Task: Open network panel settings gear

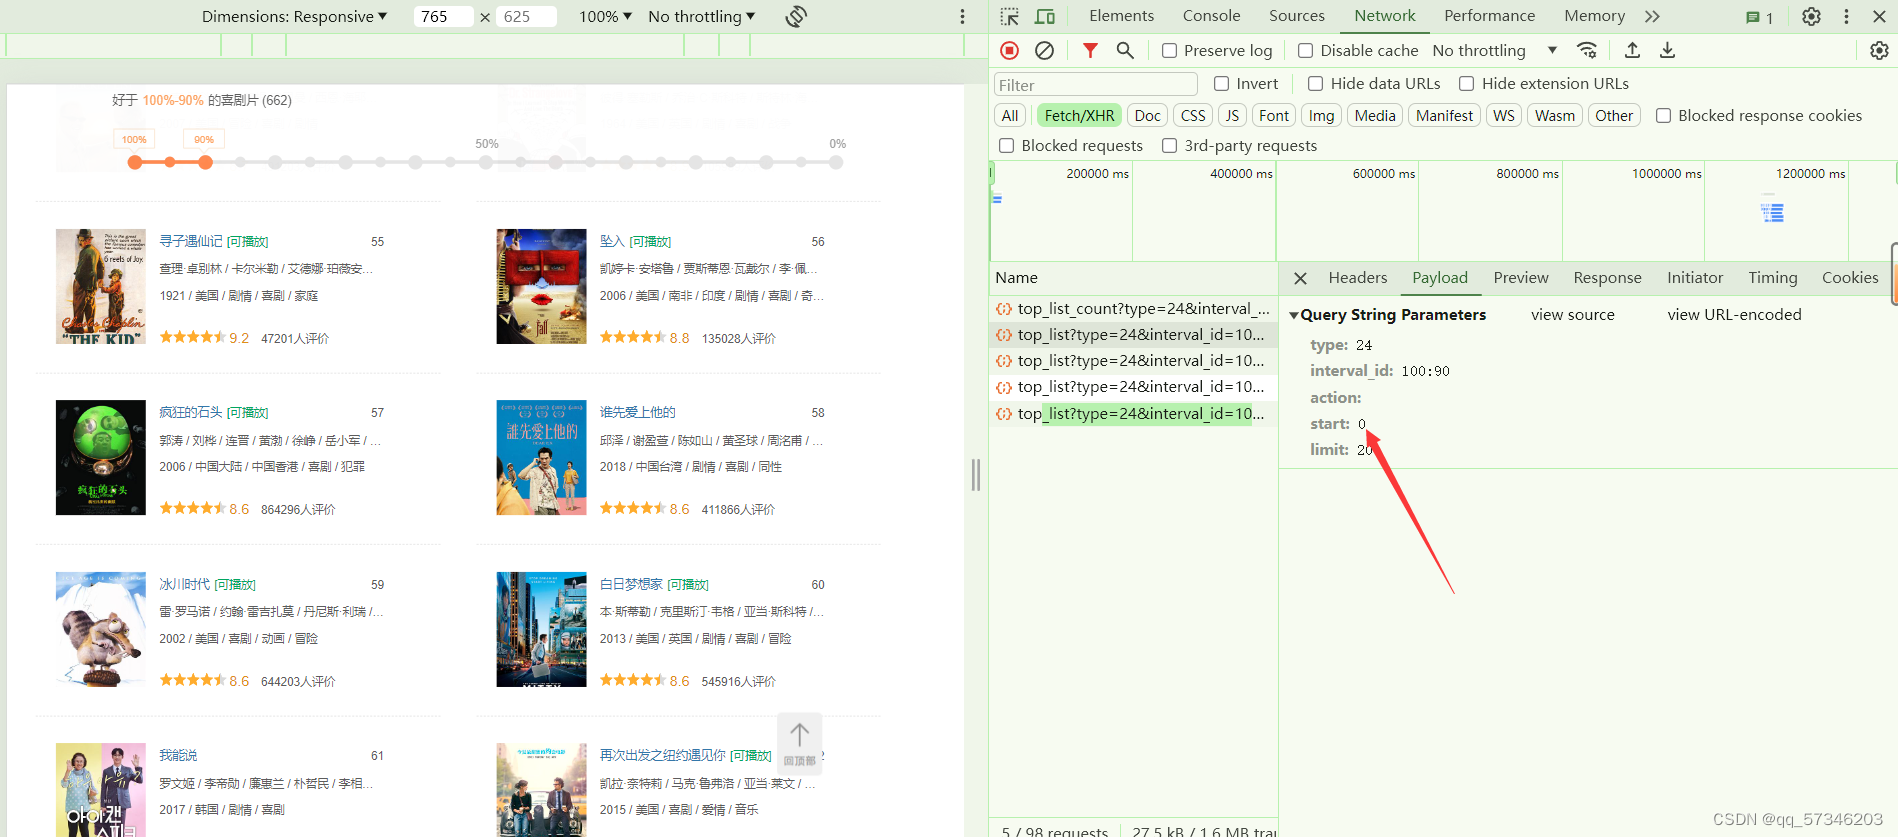Action: coord(1879,50)
